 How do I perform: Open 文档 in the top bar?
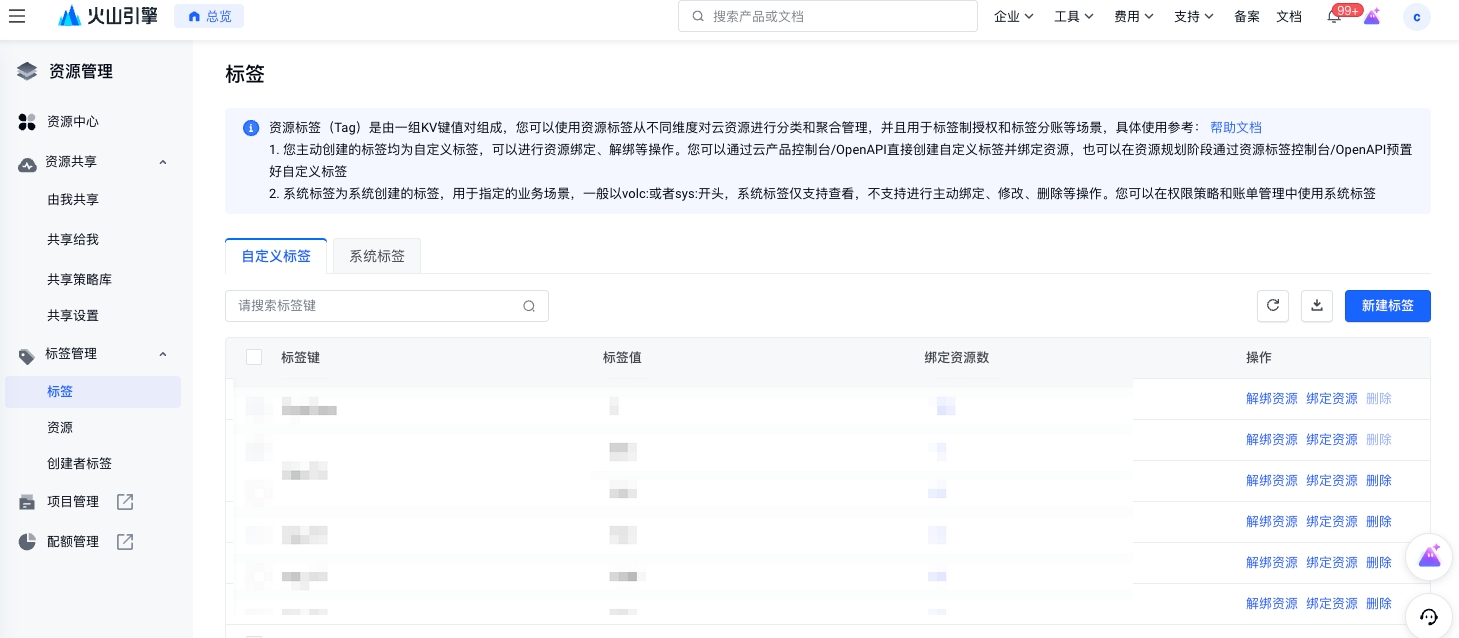[x=1289, y=16]
